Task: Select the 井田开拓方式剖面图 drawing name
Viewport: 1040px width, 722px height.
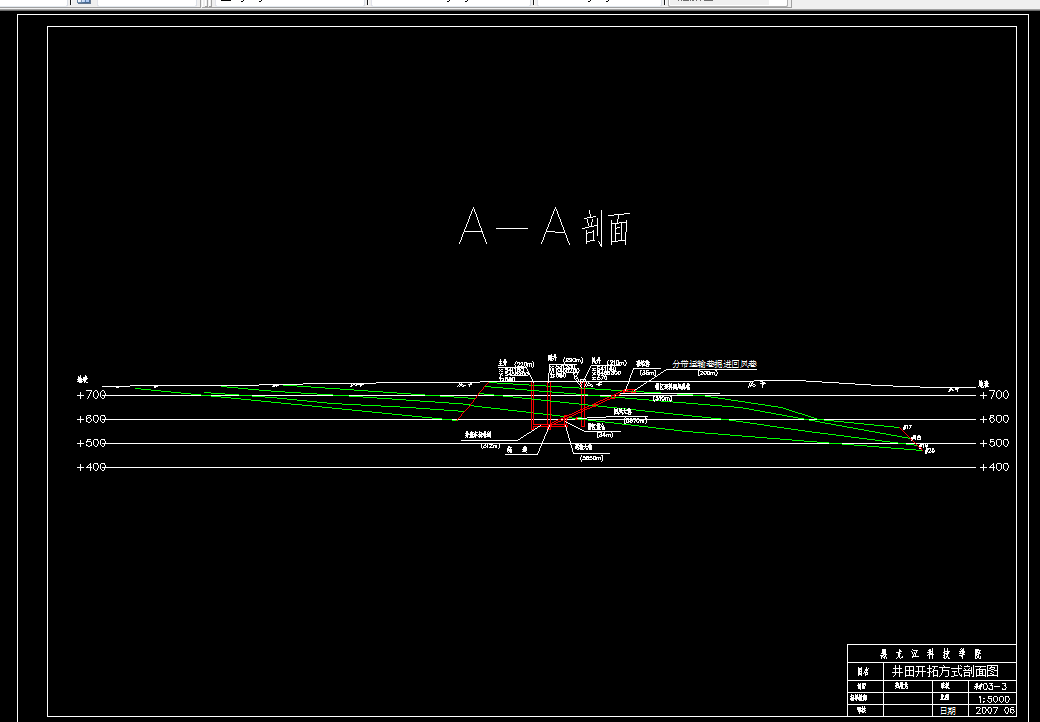Action: 945,671
